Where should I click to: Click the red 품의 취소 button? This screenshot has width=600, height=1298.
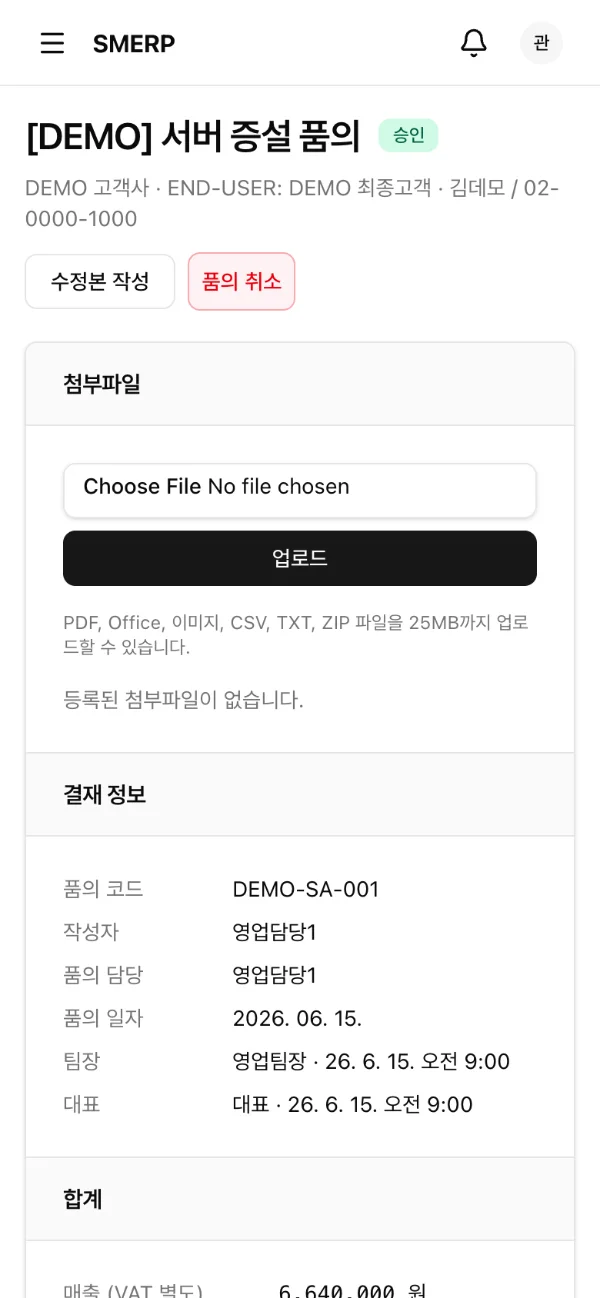click(241, 281)
